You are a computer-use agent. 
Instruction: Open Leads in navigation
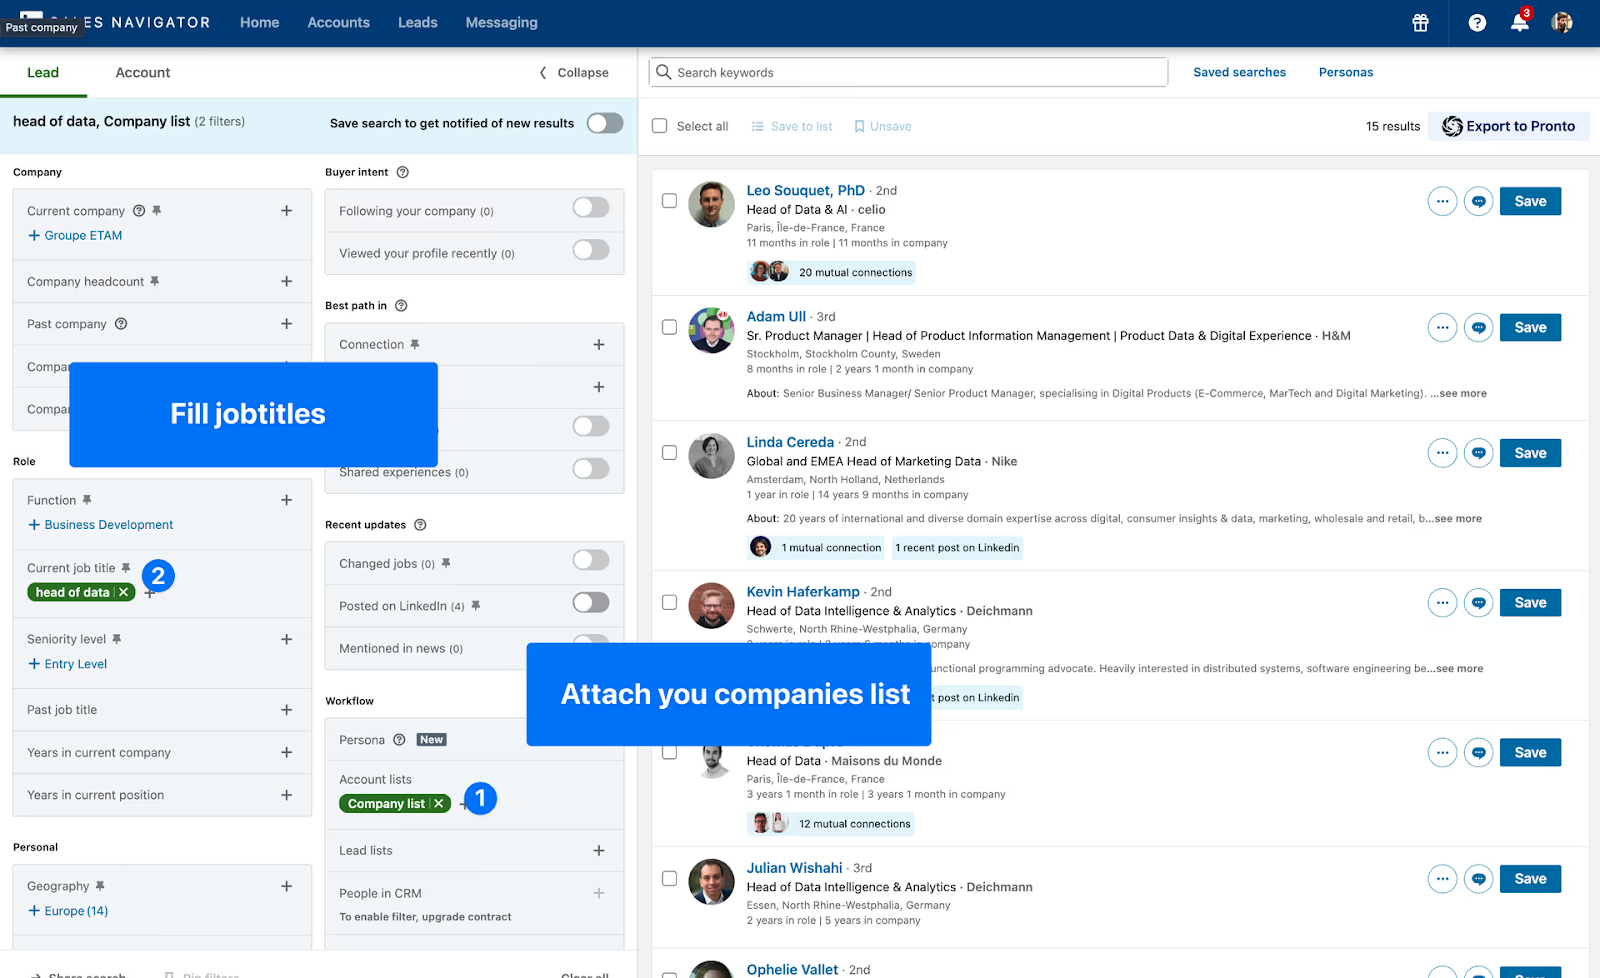pos(418,22)
